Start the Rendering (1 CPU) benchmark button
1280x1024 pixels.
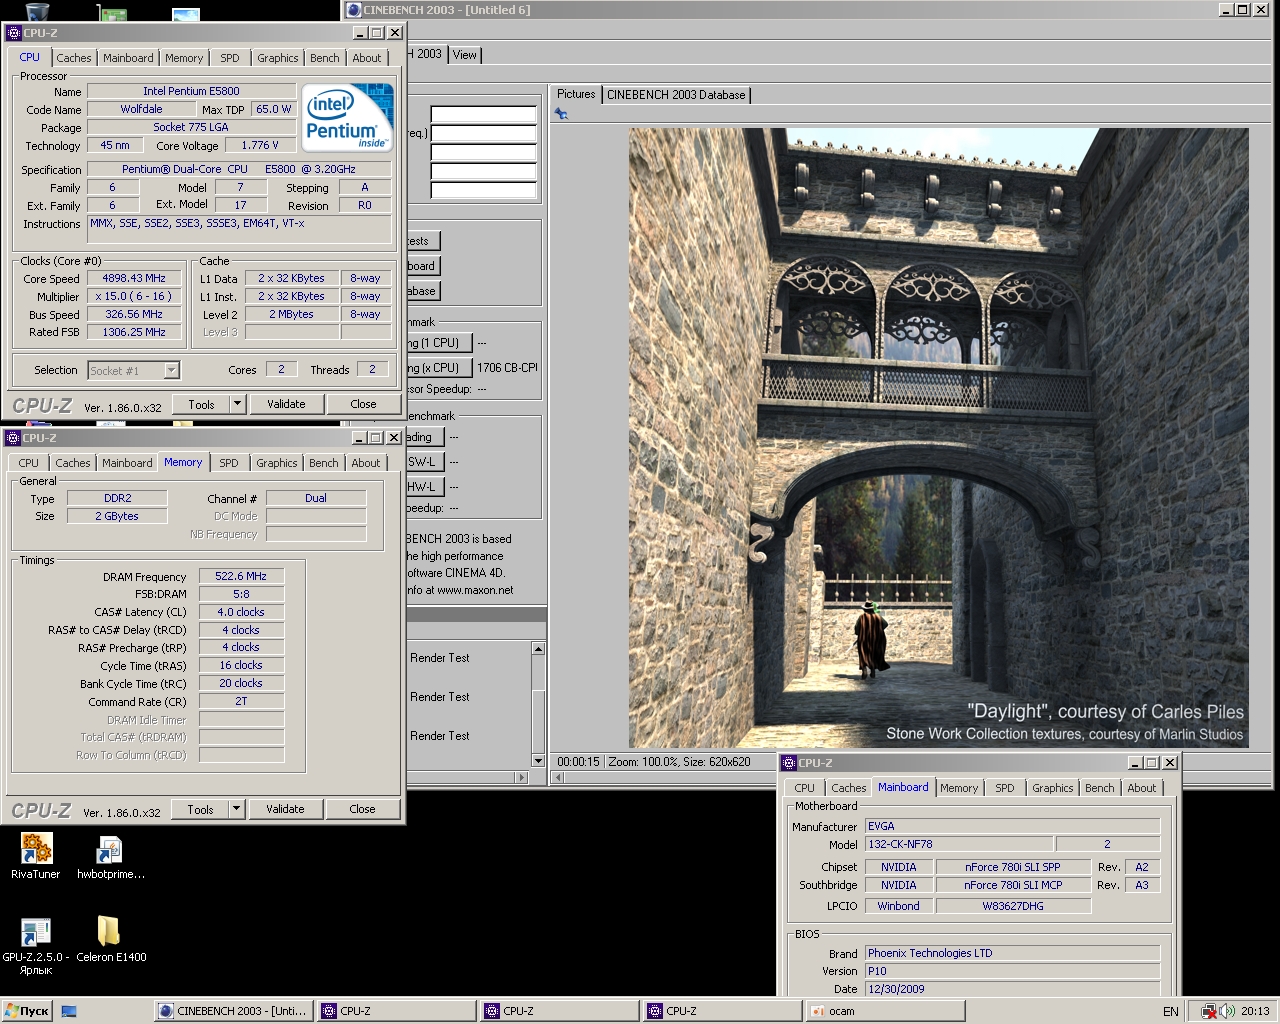click(x=438, y=343)
